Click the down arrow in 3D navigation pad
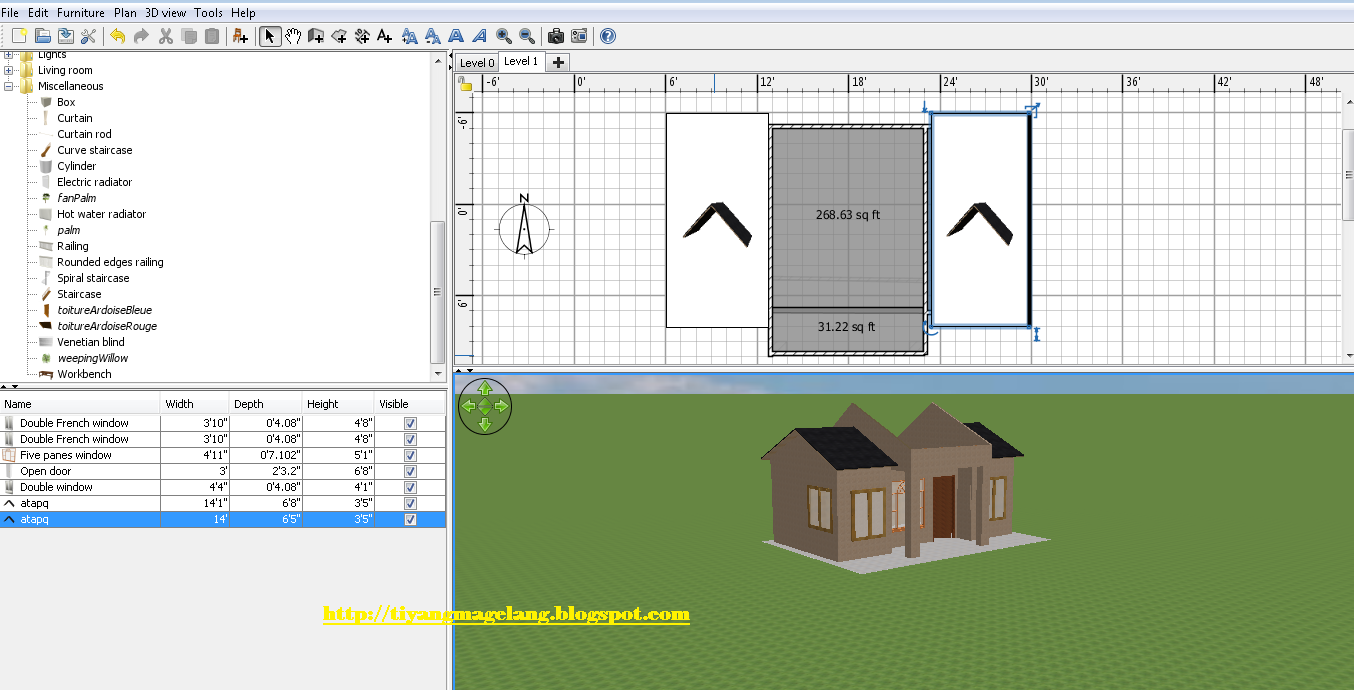Screen dimensions: 1354x690 pyautogui.click(x=485, y=424)
